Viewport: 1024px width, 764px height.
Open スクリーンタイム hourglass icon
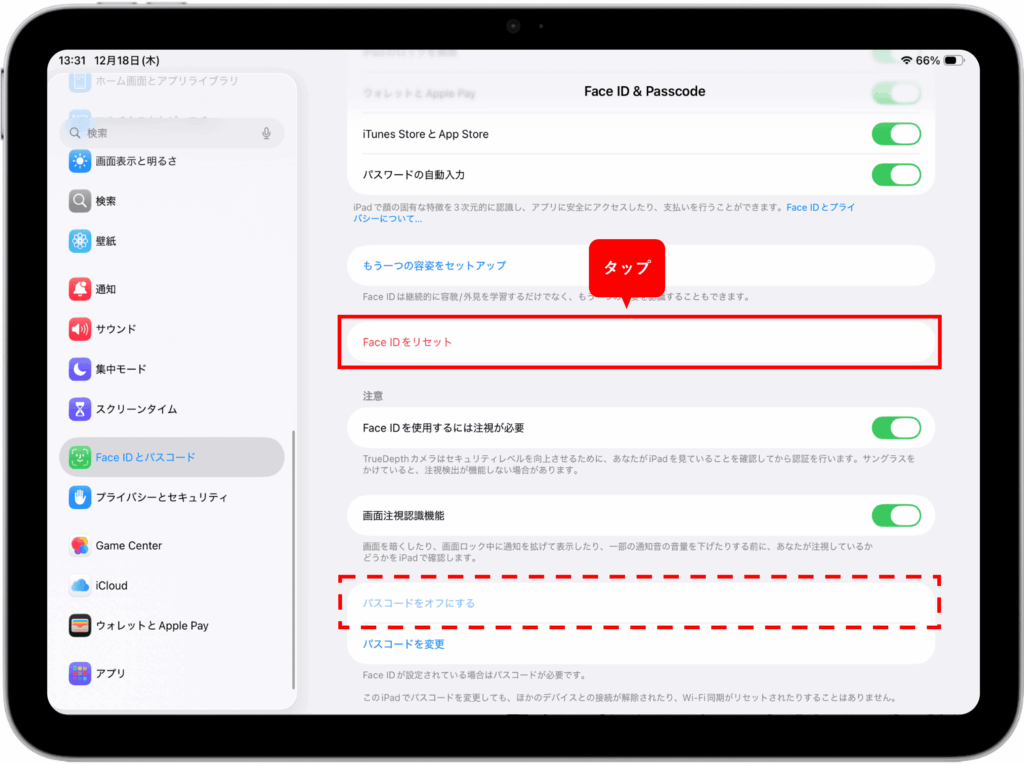click(80, 409)
